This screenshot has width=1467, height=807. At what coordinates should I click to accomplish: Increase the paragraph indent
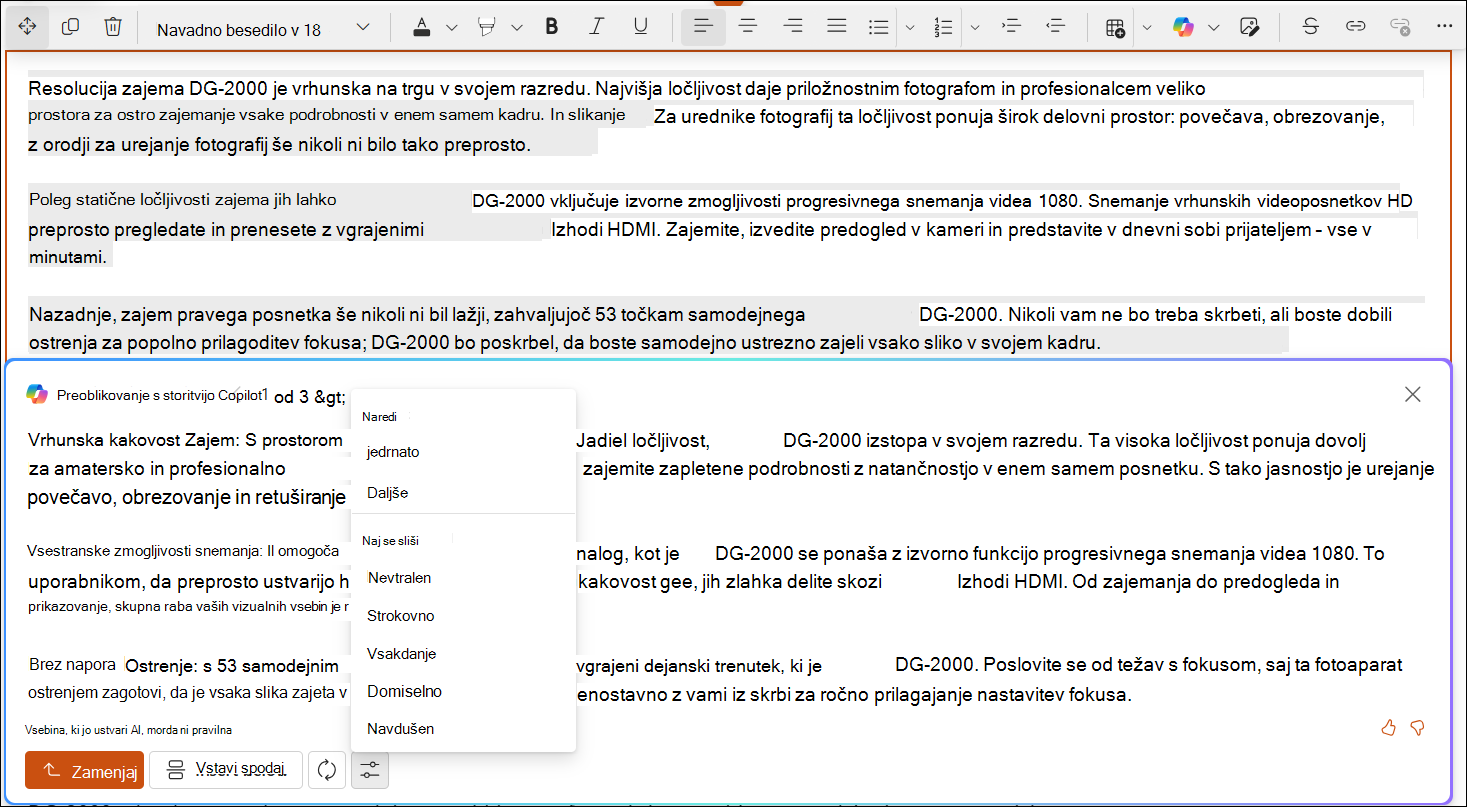pos(1011,27)
